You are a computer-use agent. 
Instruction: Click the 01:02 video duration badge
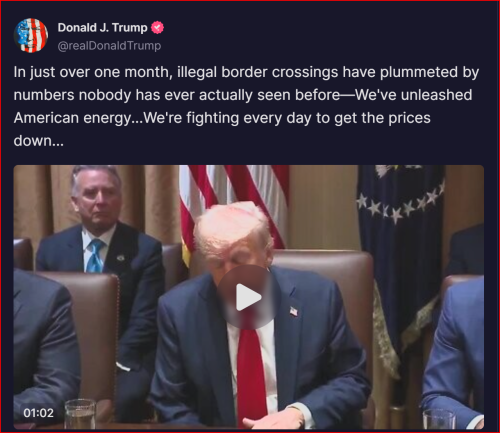(38, 413)
